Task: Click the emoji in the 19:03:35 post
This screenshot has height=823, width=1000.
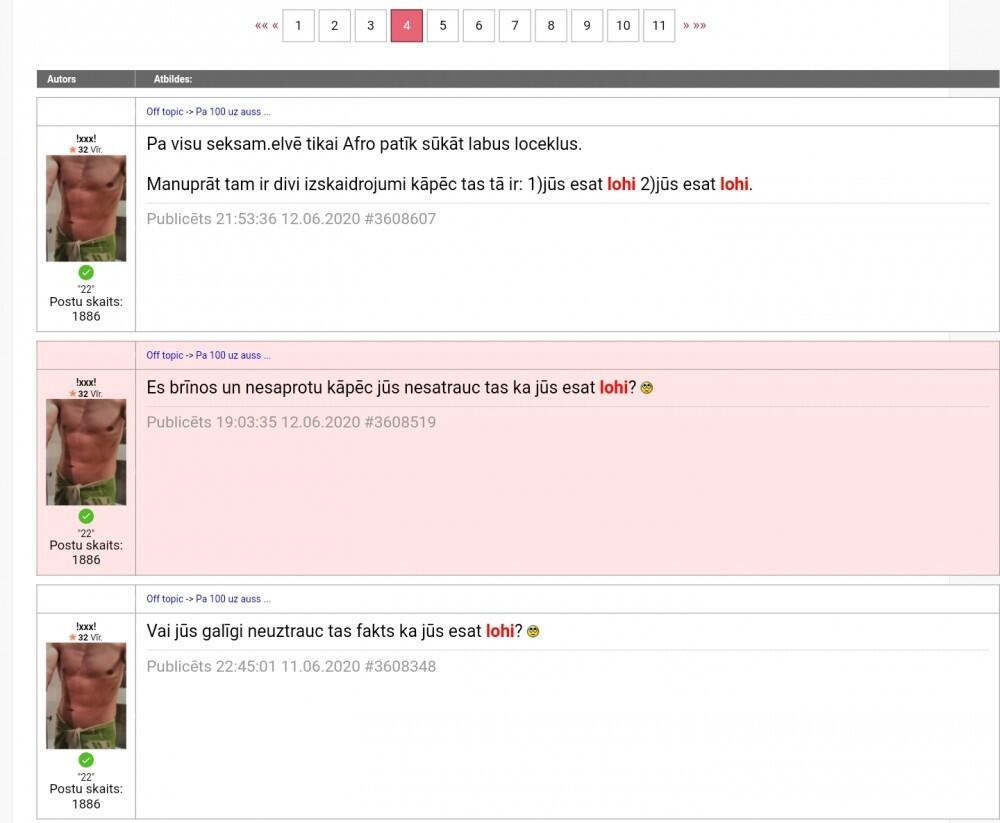Action: [x=646, y=388]
